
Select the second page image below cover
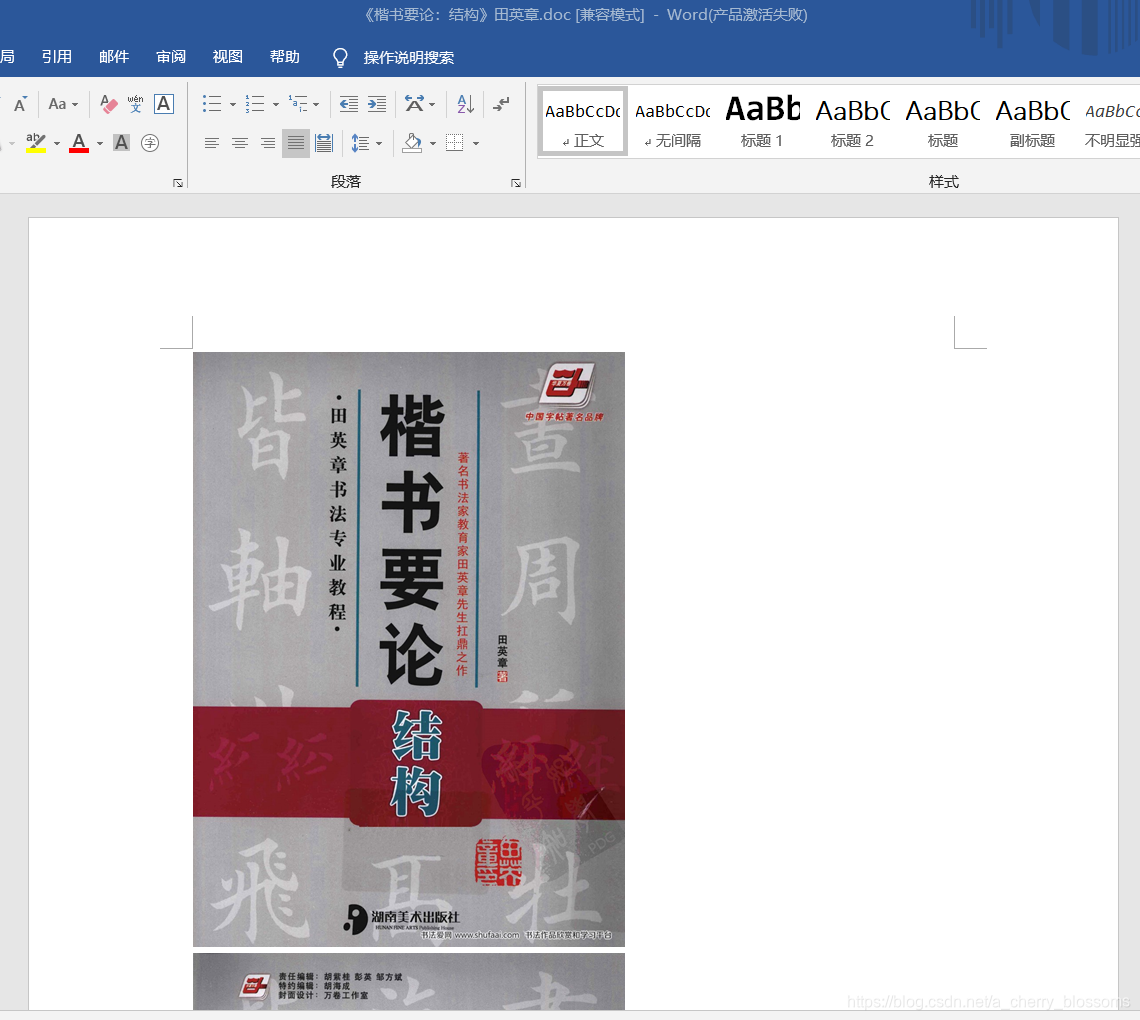click(x=409, y=981)
